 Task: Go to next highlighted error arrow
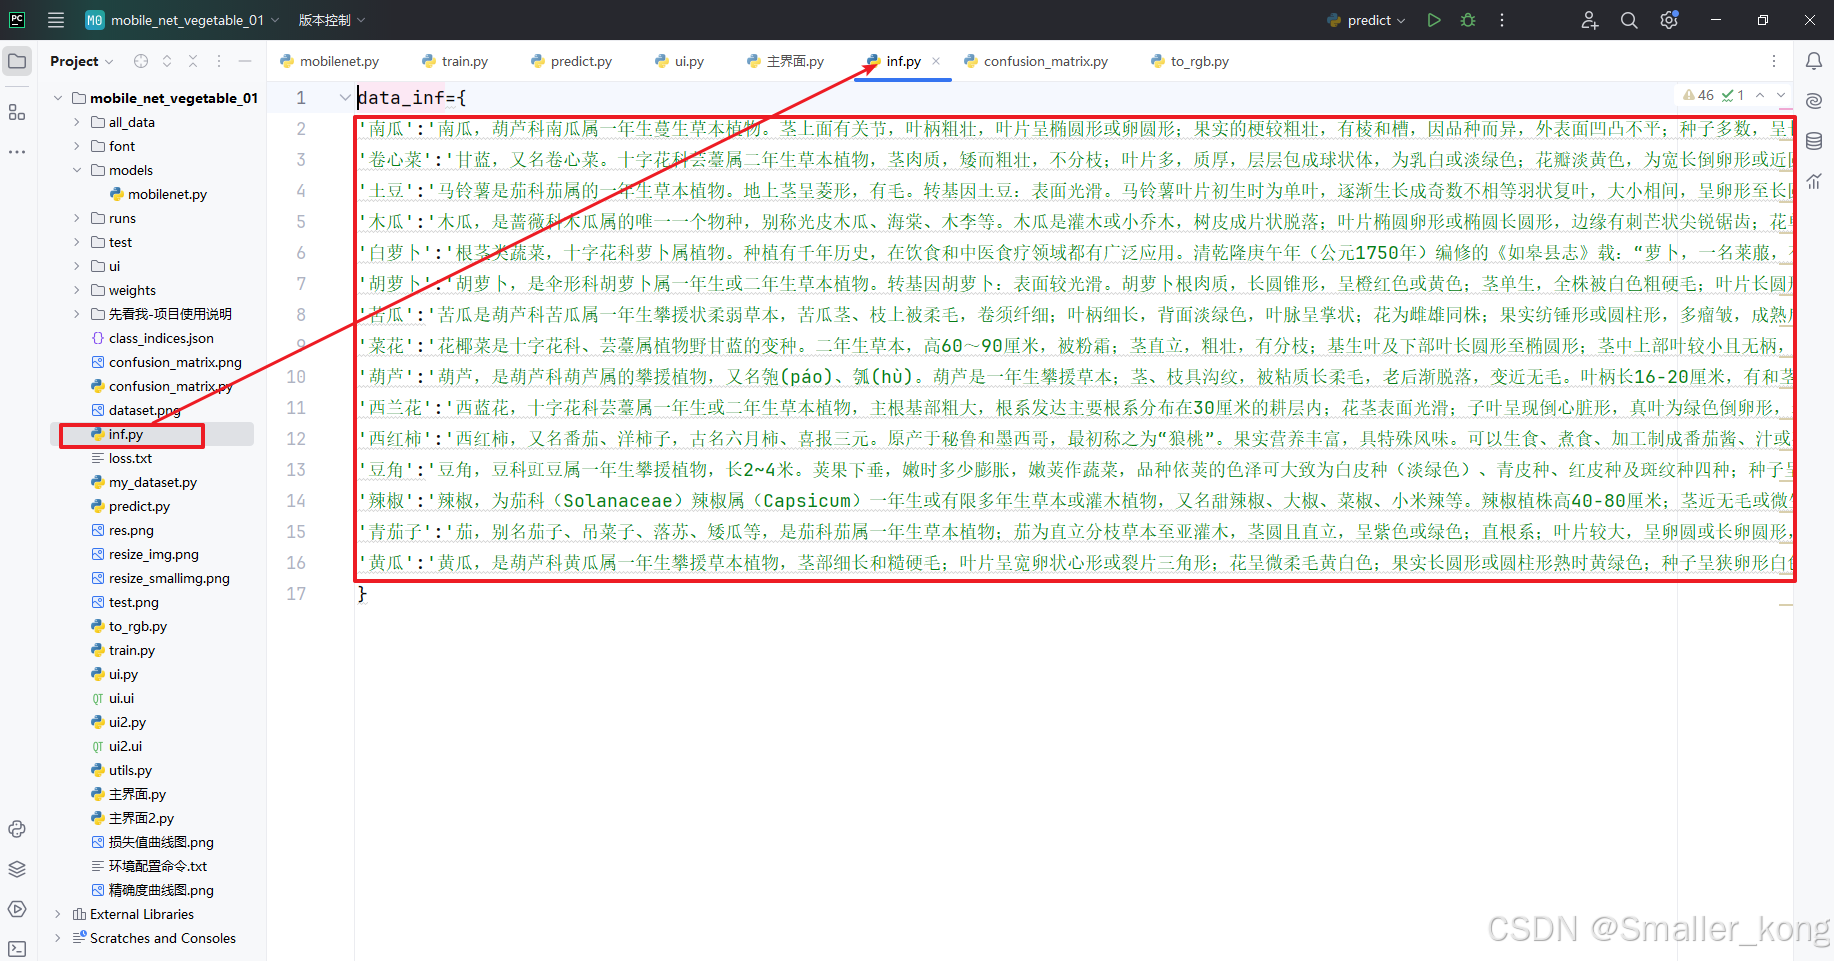click(x=1781, y=96)
